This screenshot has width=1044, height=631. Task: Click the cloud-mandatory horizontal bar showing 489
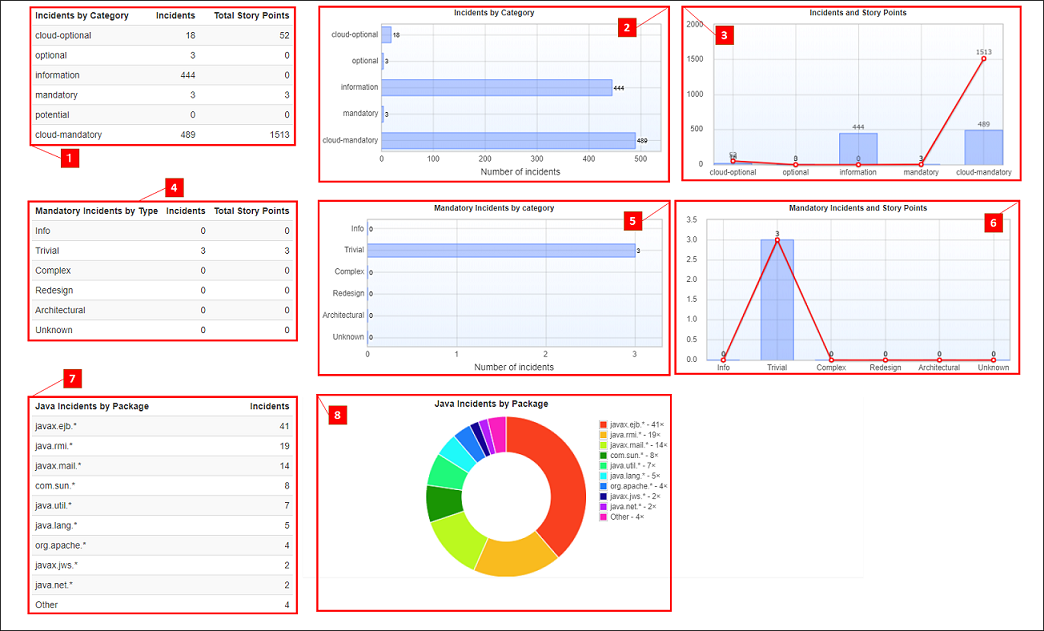(x=507, y=140)
